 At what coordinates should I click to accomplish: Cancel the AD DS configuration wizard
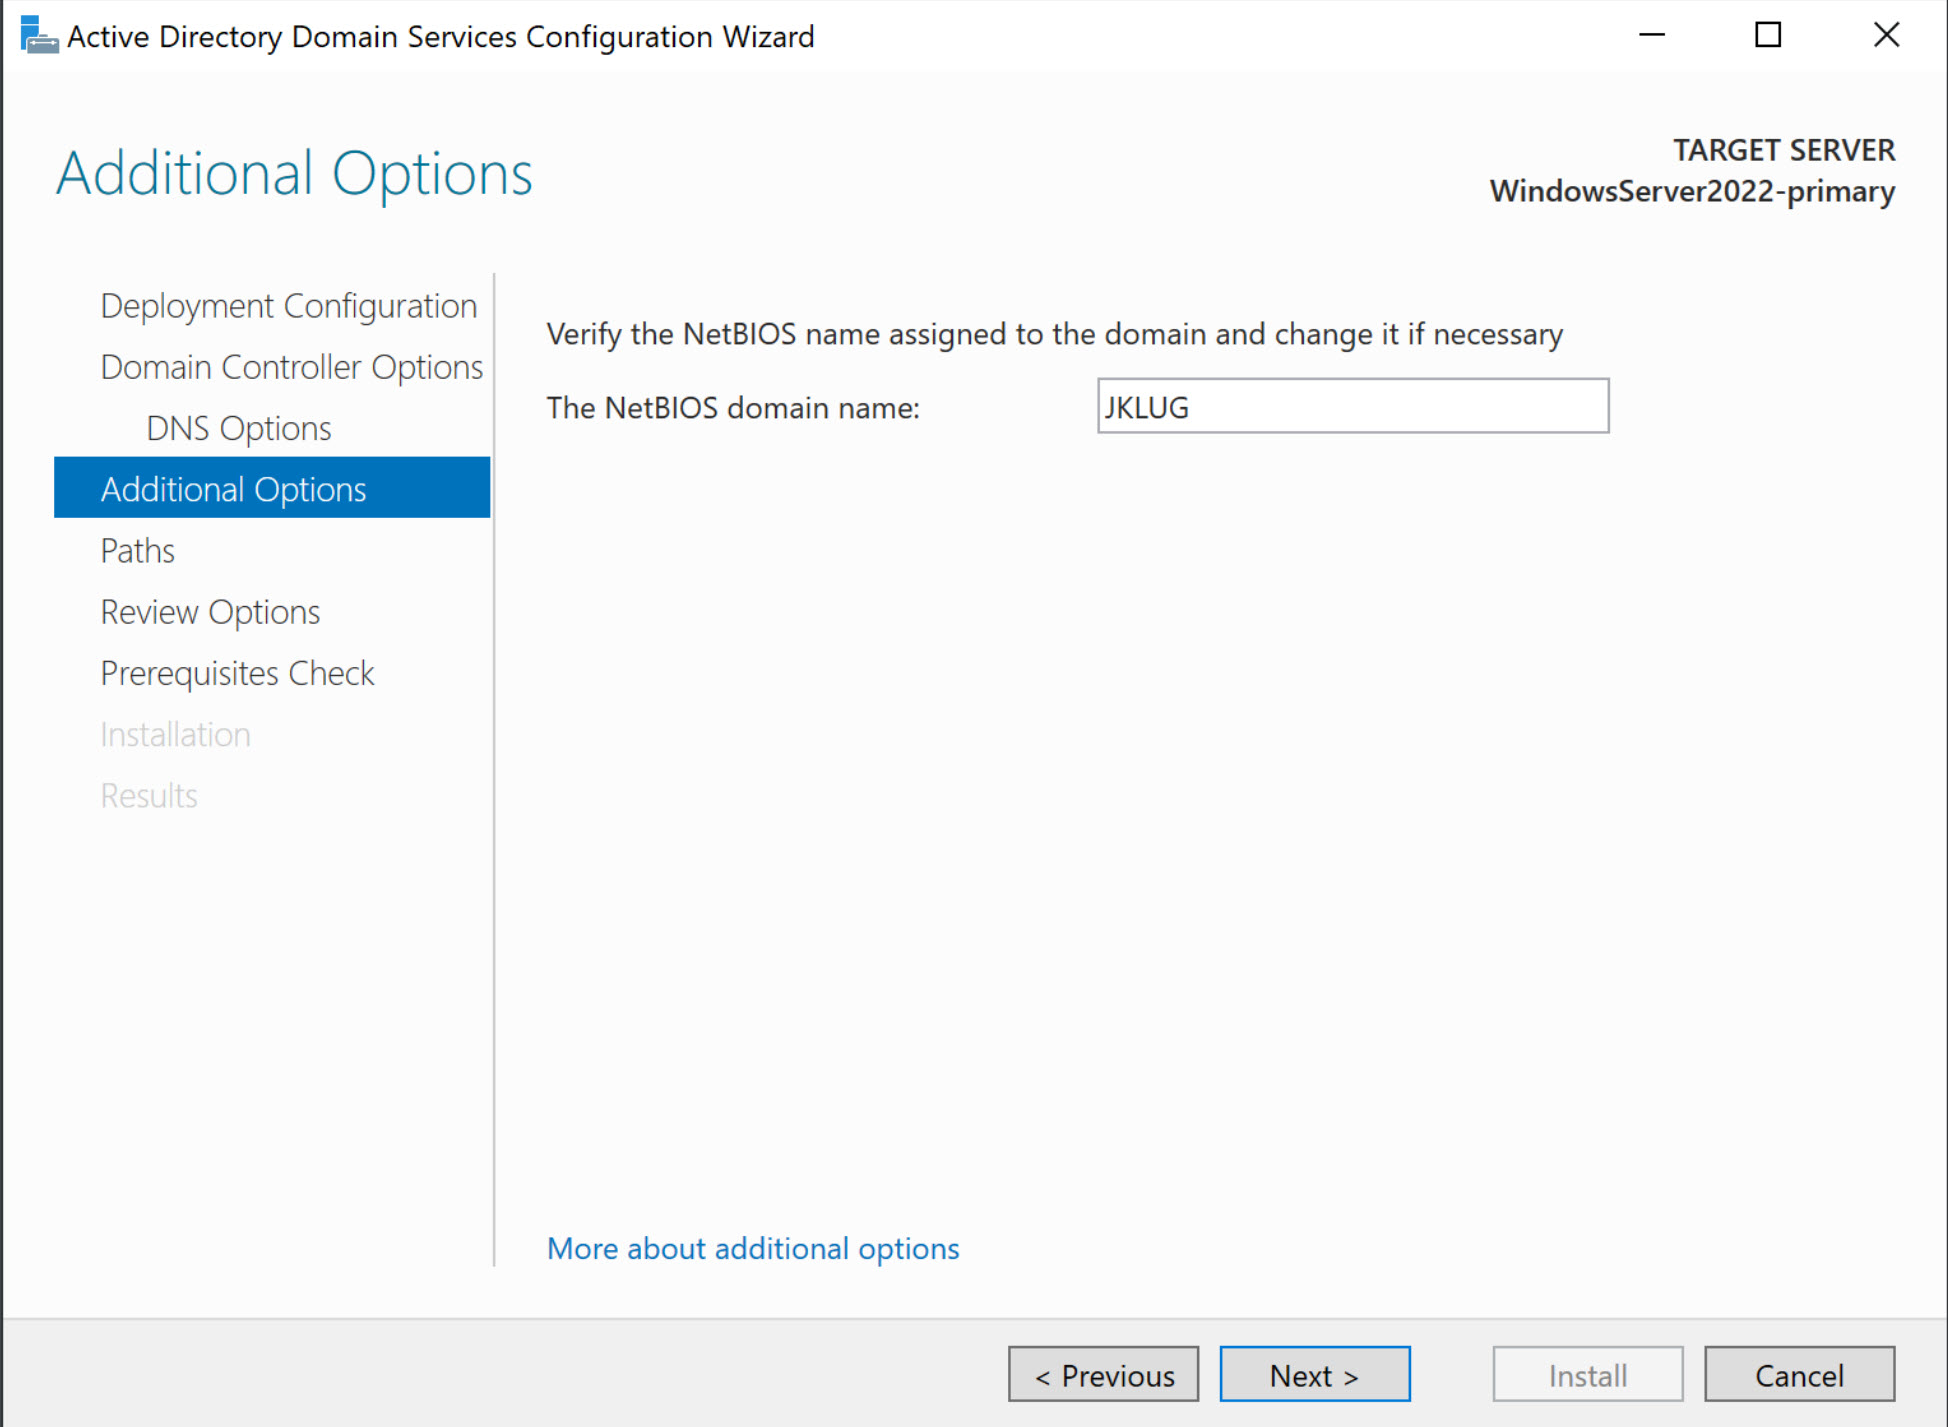[1799, 1374]
